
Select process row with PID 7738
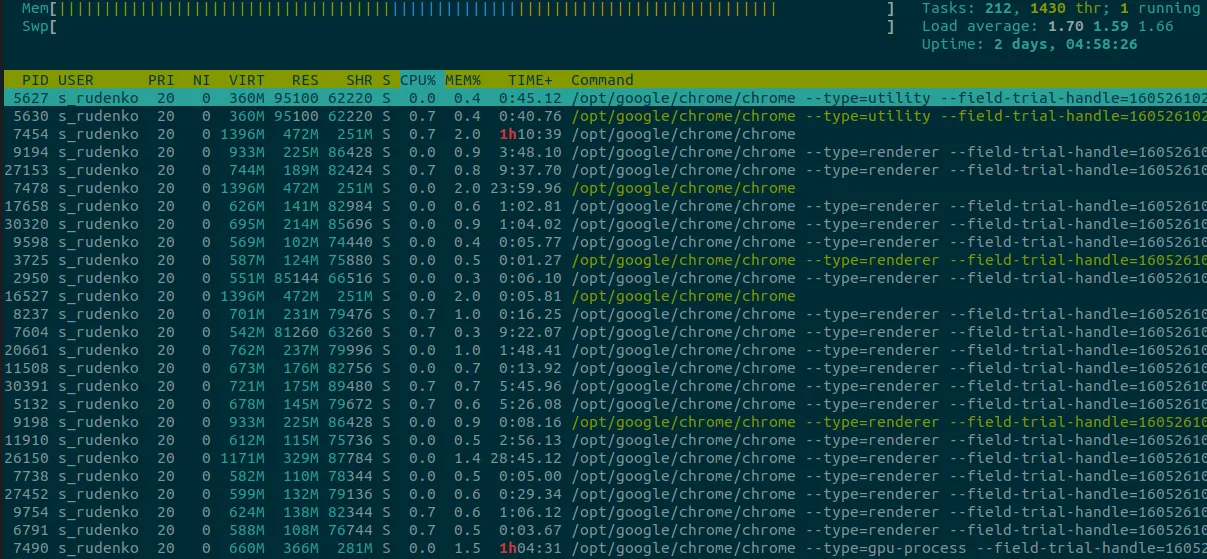(x=603, y=476)
